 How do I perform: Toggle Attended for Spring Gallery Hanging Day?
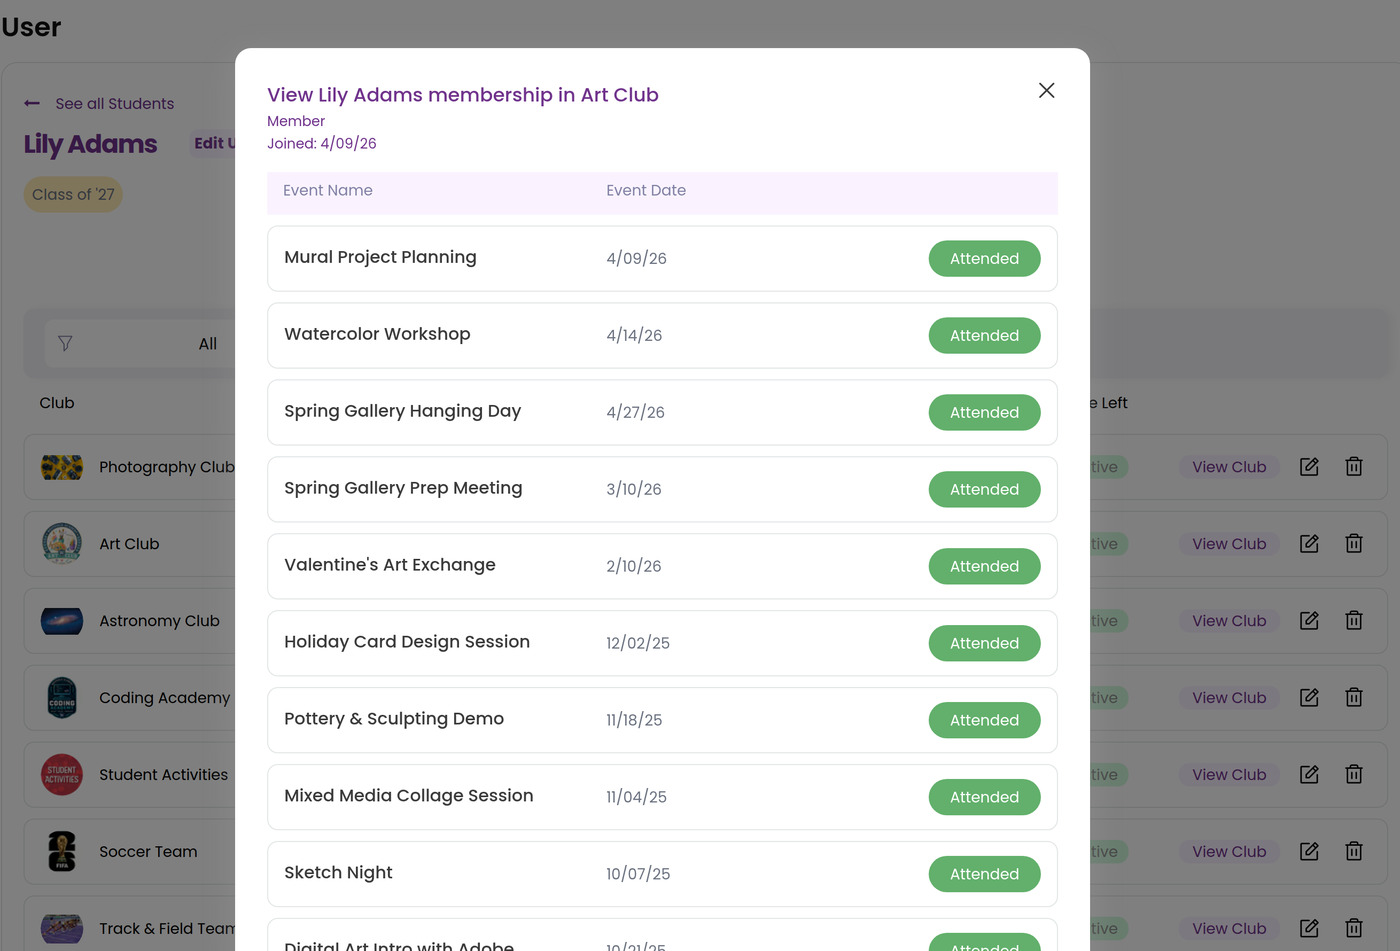pyautogui.click(x=984, y=412)
